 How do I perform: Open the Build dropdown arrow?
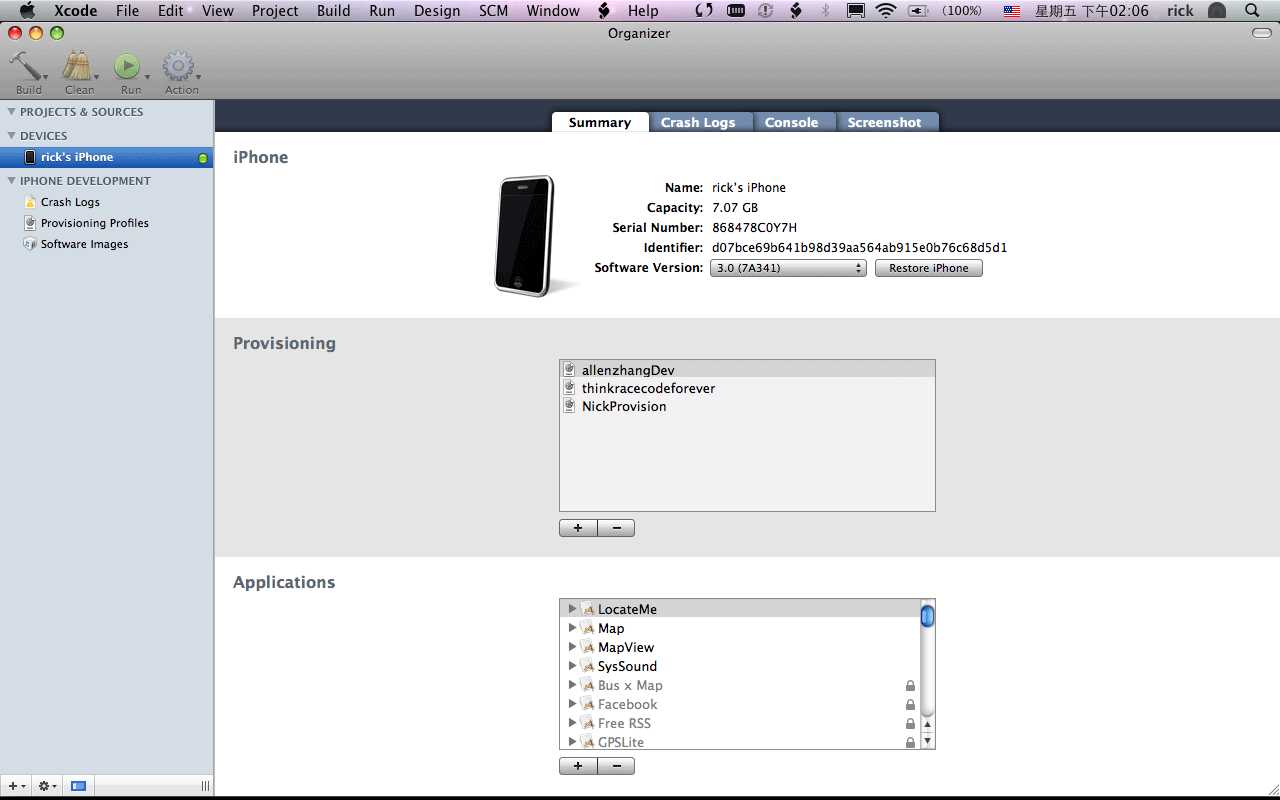click(x=46, y=76)
